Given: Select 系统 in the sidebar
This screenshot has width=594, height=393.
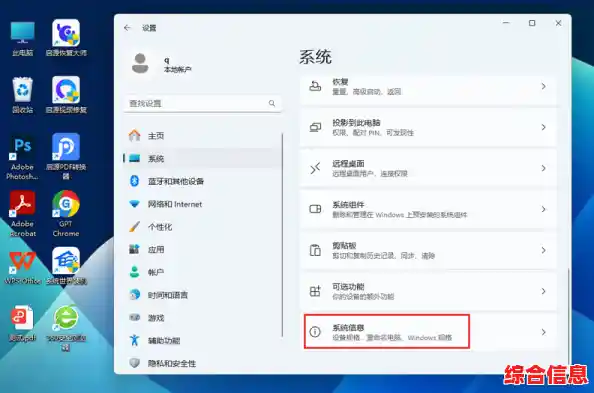Looking at the screenshot, I should coord(202,158).
